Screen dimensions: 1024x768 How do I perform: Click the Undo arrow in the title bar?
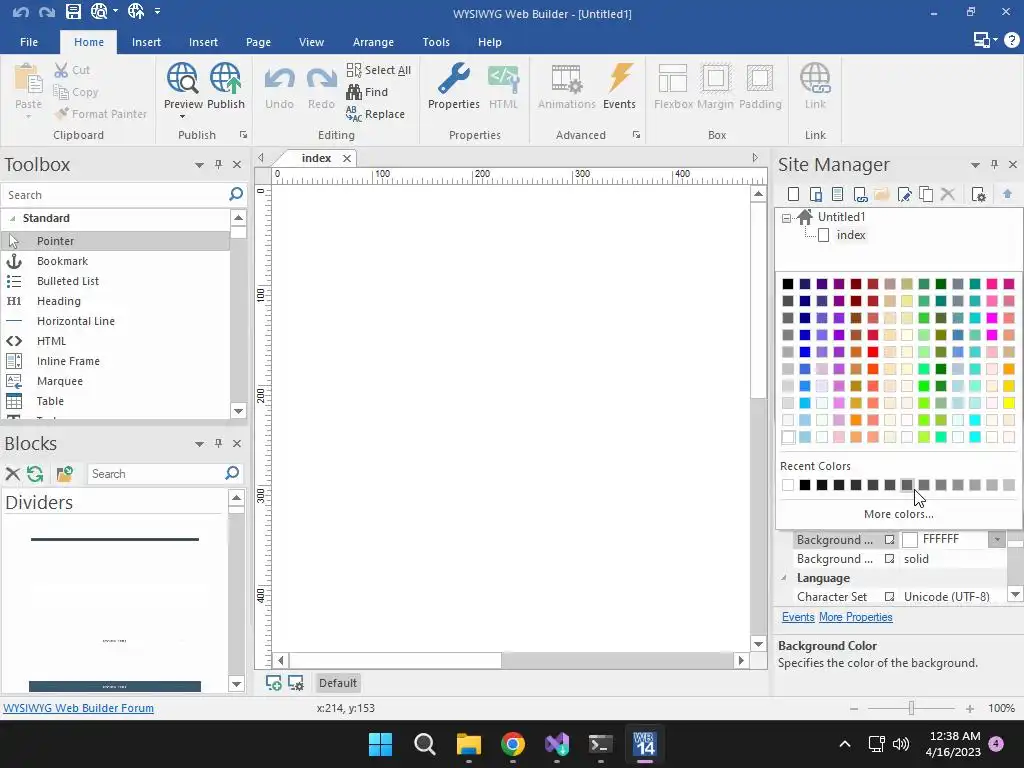tap(20, 12)
